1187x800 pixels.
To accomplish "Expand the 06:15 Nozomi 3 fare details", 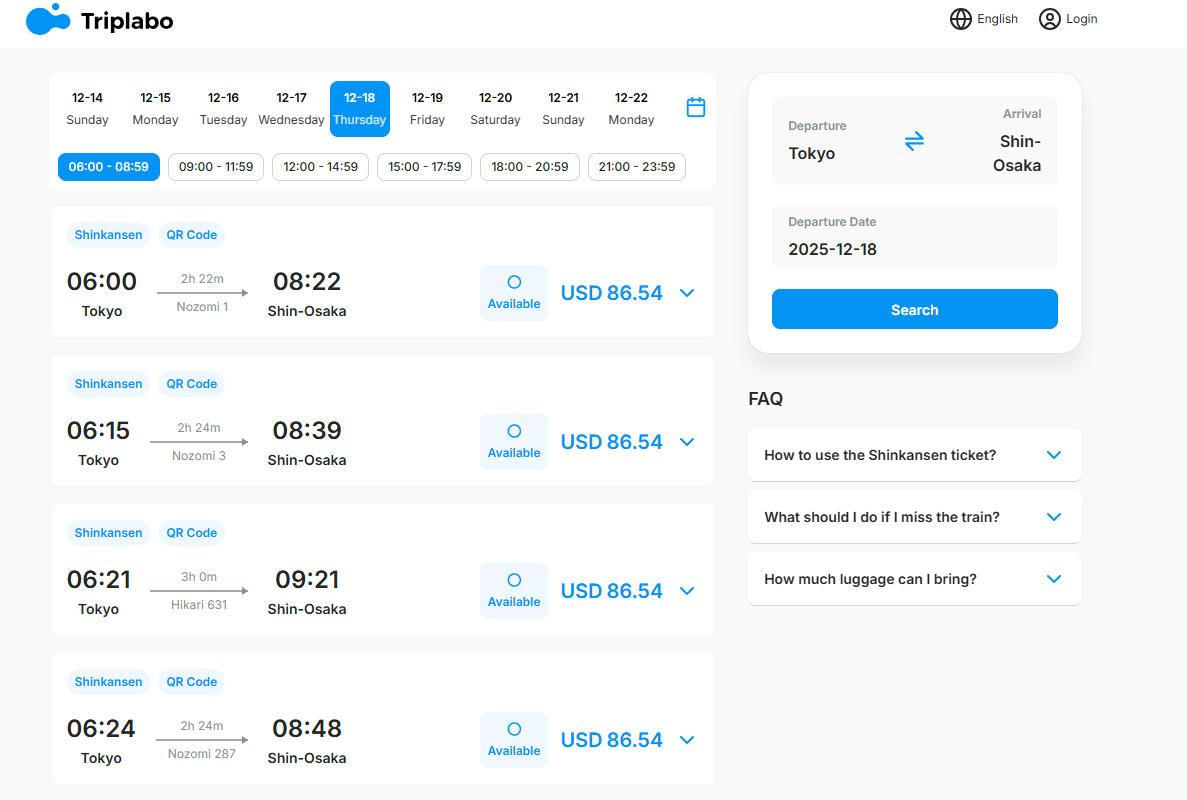I will (x=687, y=442).
